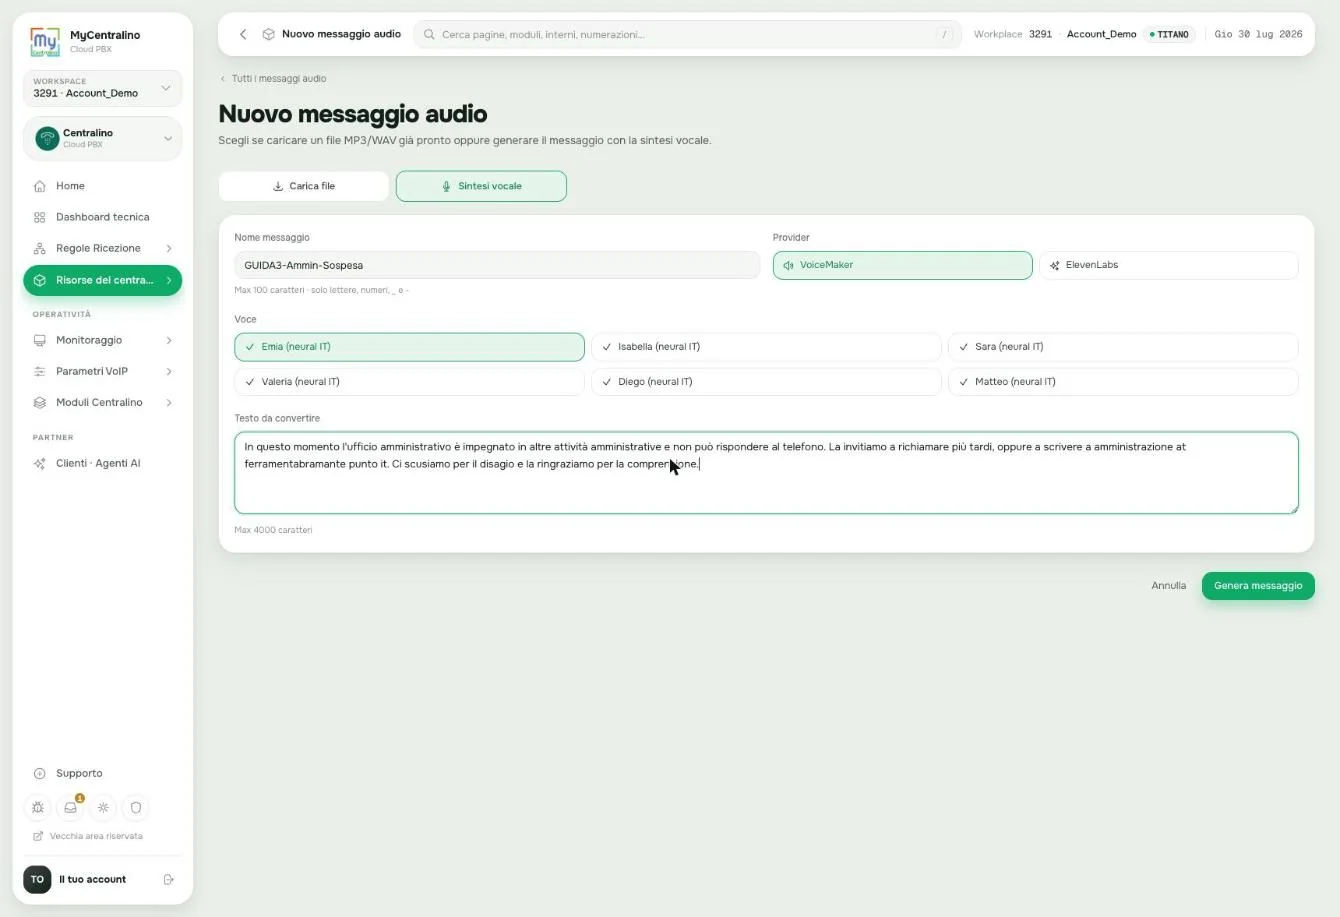Screen dimensions: 1340x917
Task: Open the shield security icon
Action: (x=136, y=807)
